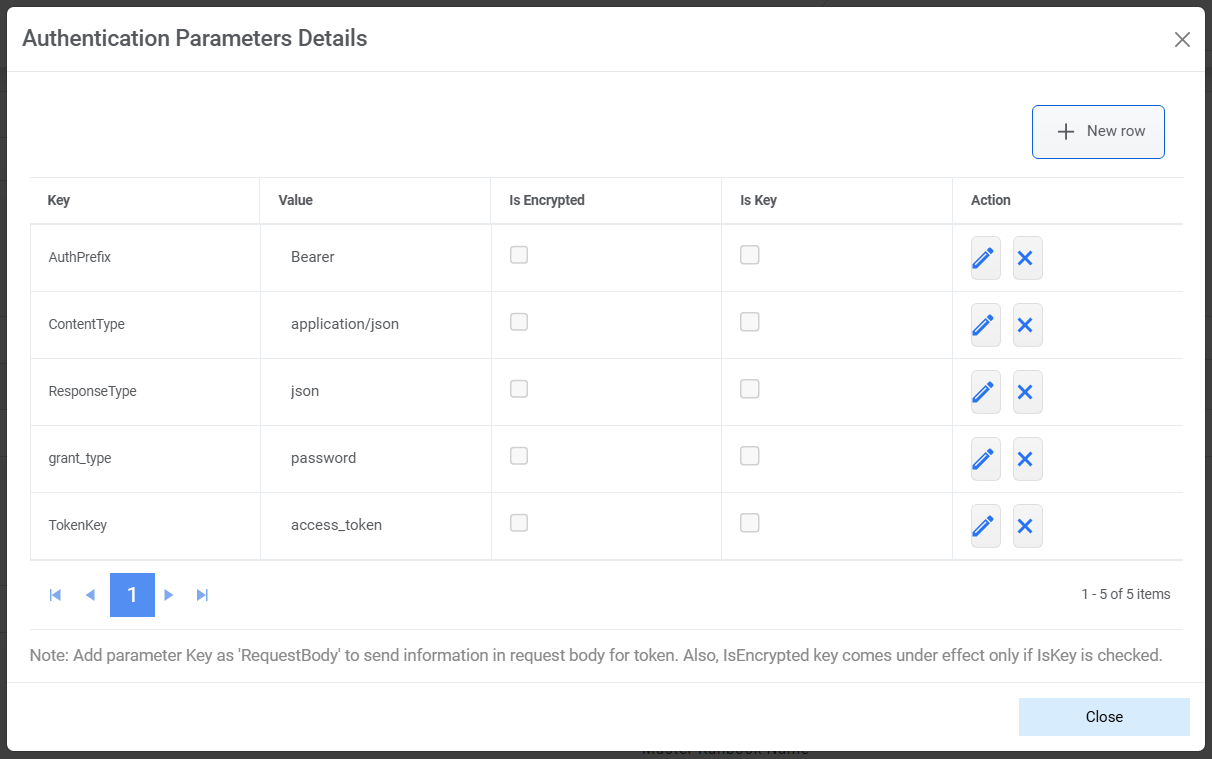Edit the AuthPrefix parameter row
1212x759 pixels.
coord(984,258)
